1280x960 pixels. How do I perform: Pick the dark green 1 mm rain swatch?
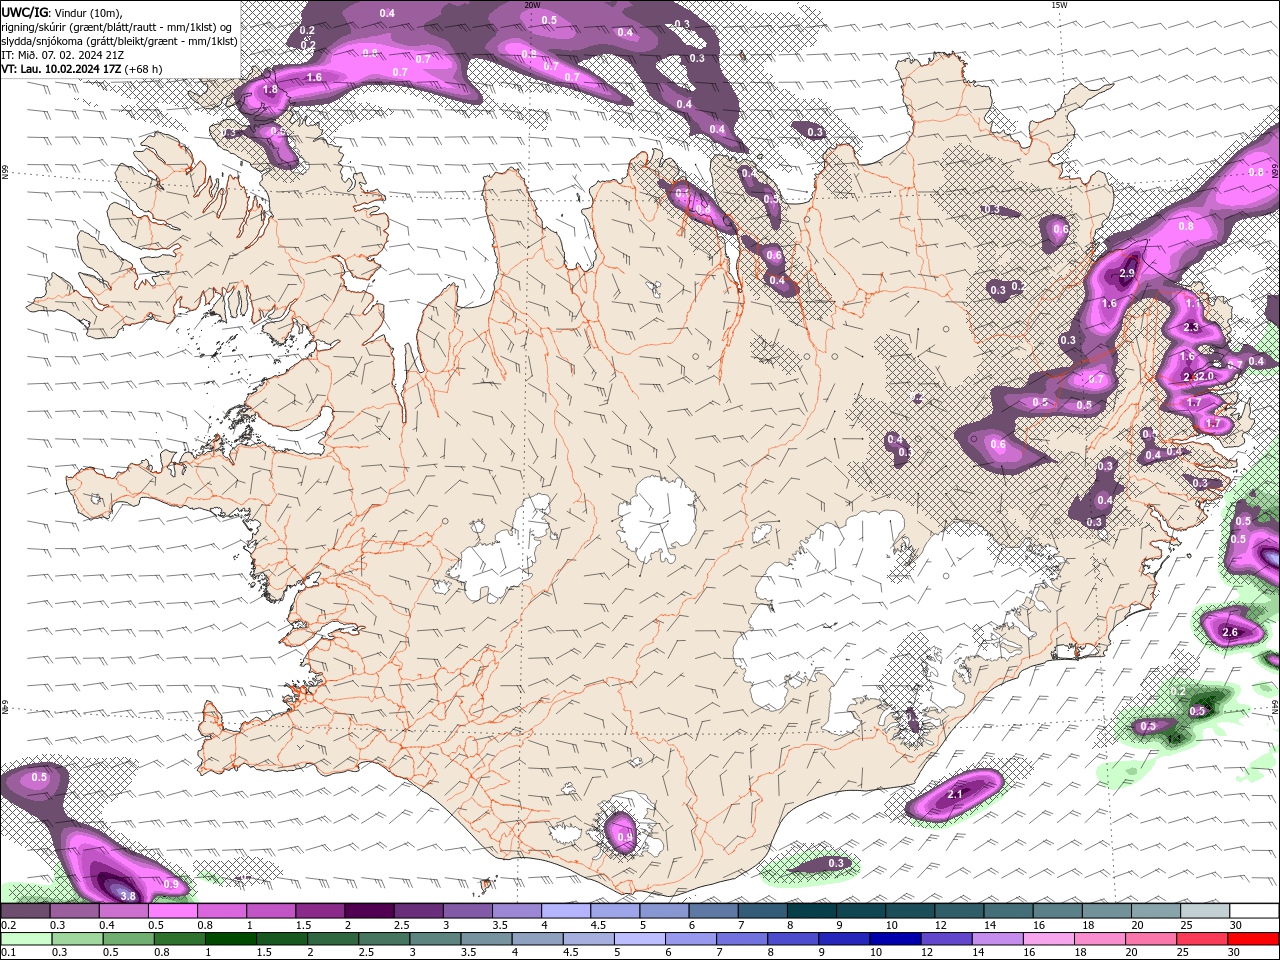pyautogui.click(x=231, y=939)
